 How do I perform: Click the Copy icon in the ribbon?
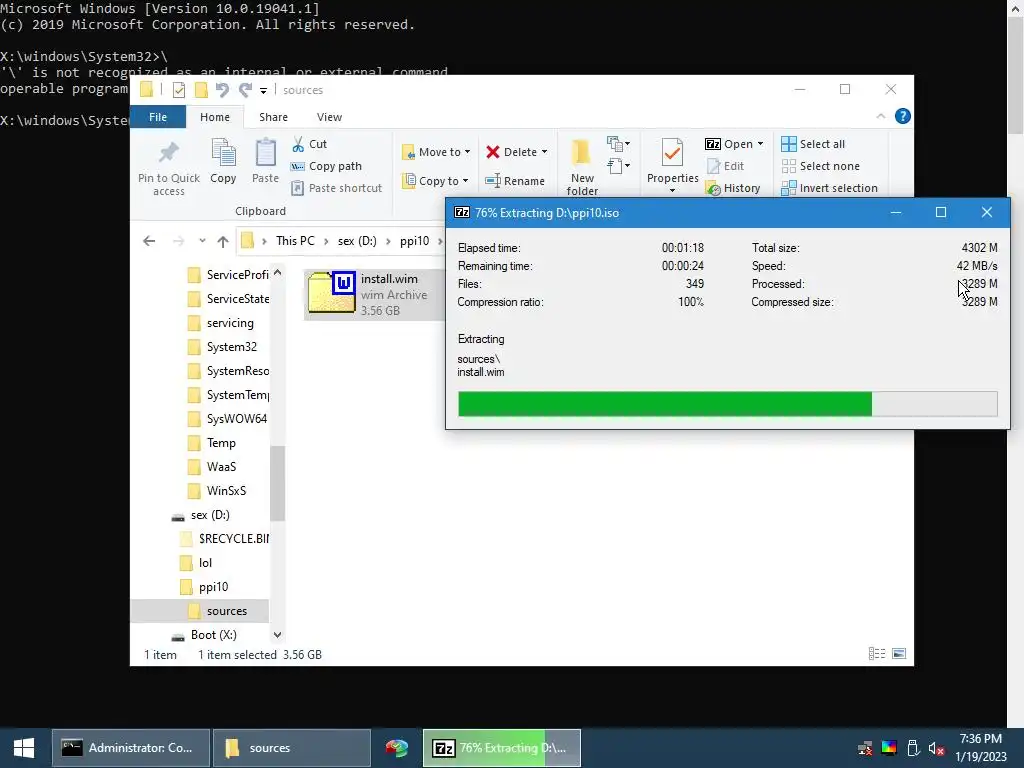click(x=223, y=153)
